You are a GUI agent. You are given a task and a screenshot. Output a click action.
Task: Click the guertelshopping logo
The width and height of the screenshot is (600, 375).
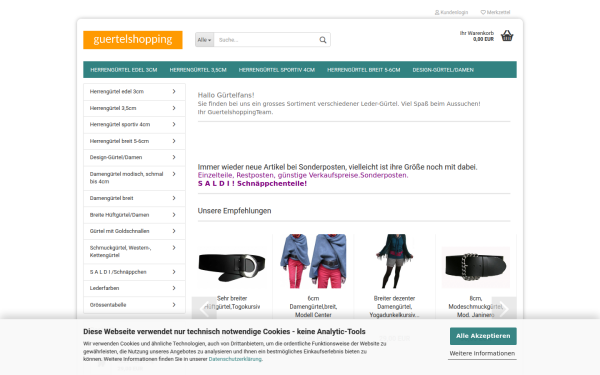tap(133, 40)
